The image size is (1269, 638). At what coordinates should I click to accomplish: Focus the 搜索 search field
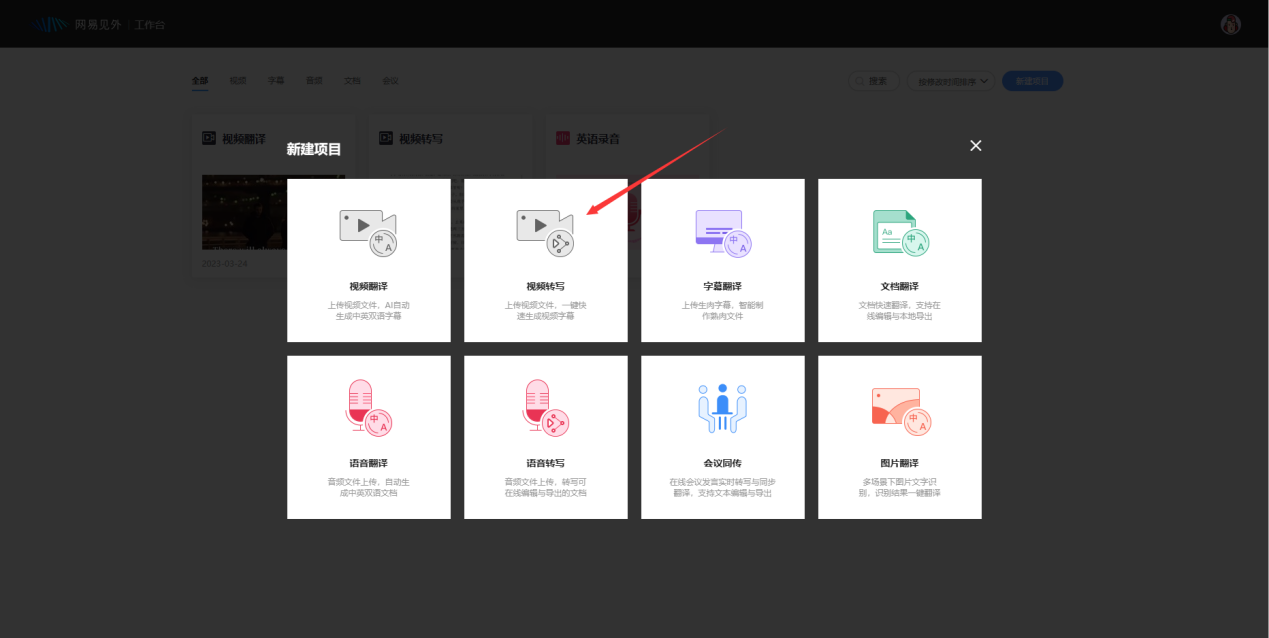point(873,81)
